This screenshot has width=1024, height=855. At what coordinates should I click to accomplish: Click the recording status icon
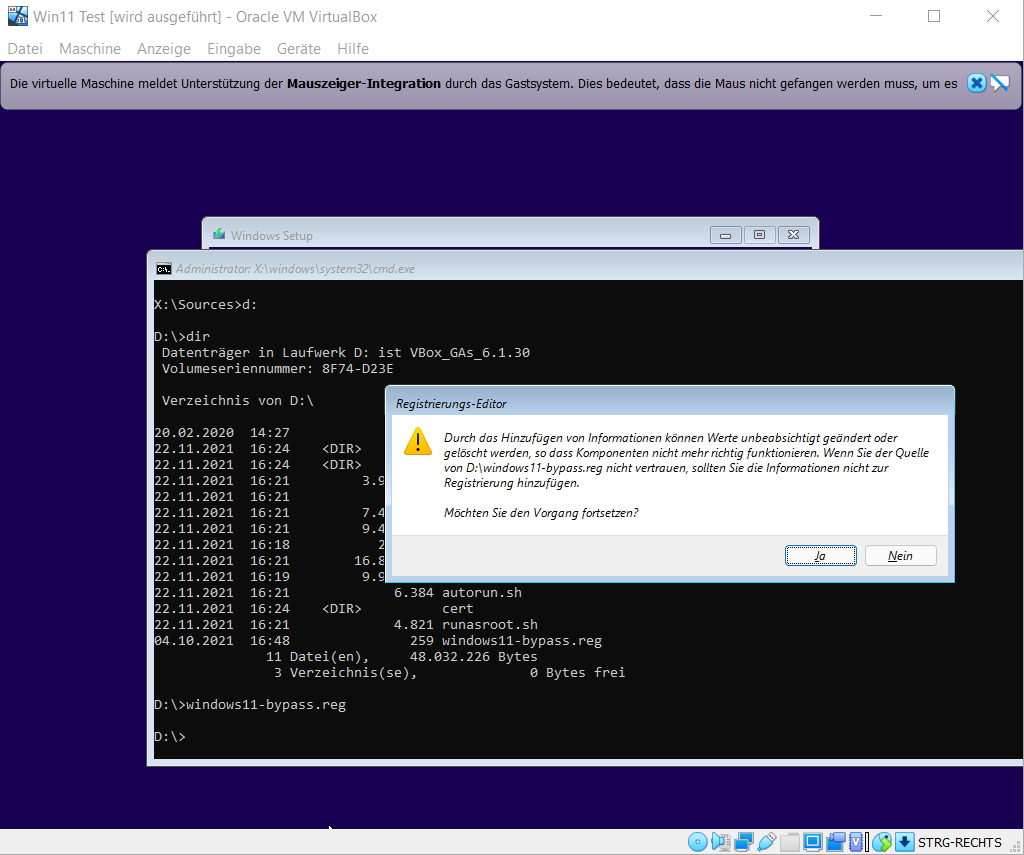coord(835,842)
